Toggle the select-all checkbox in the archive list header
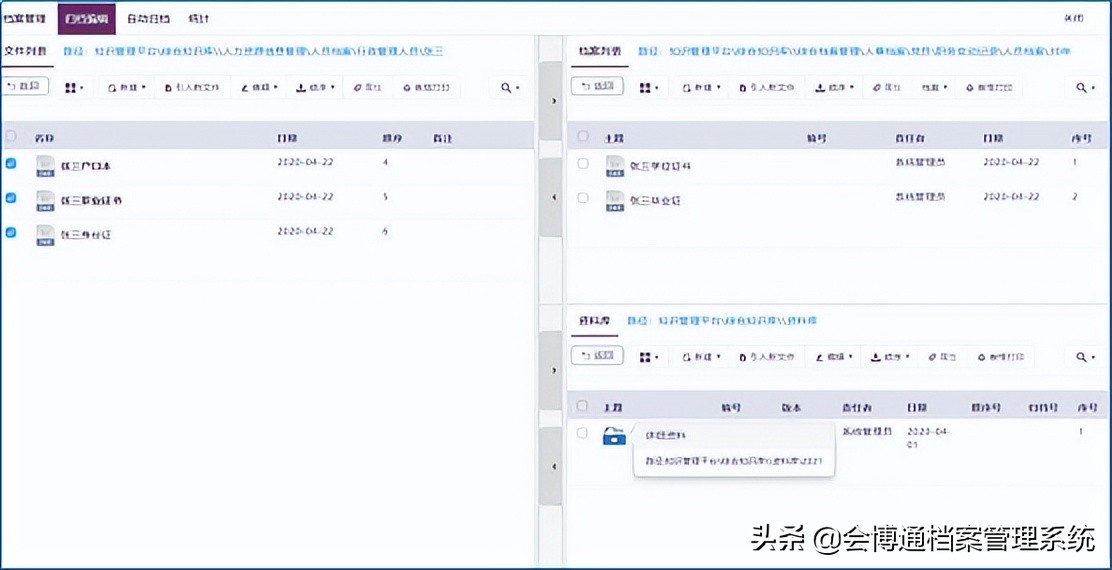 [x=583, y=136]
